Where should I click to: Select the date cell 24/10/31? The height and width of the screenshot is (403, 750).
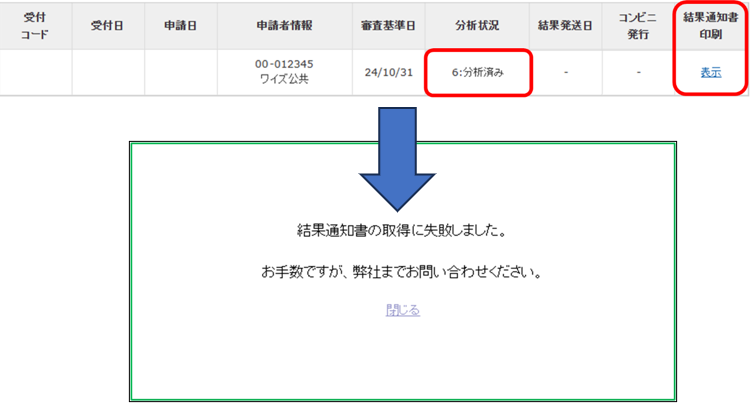tap(388, 72)
